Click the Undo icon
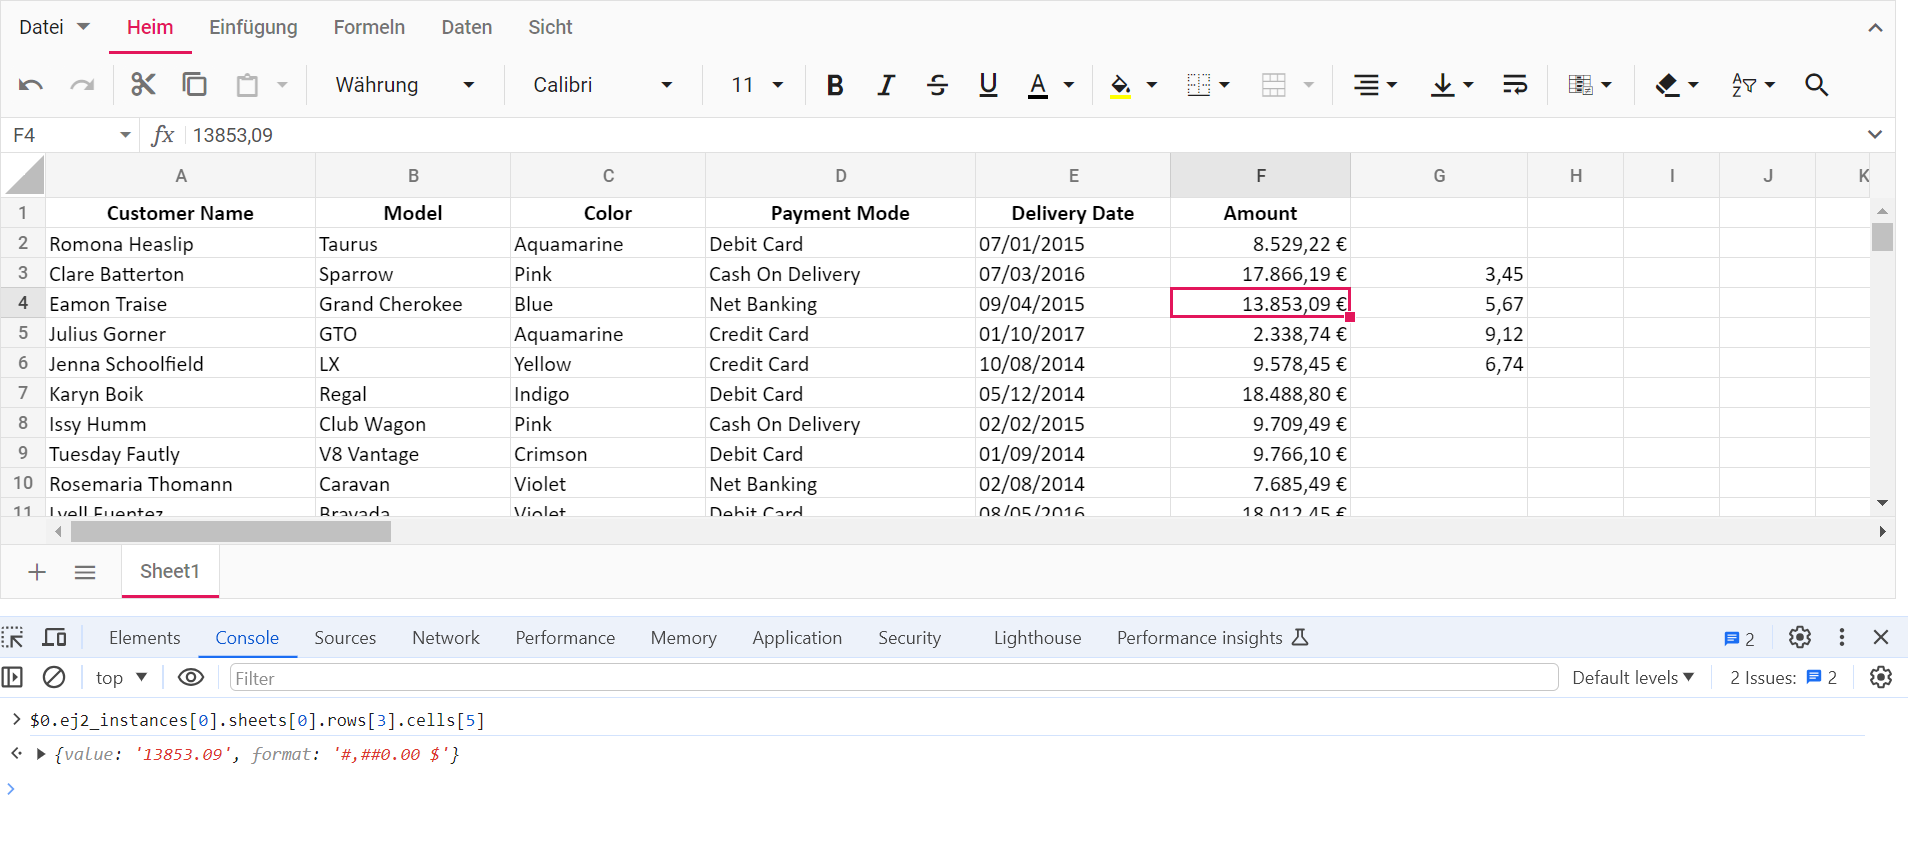Screen dimensions: 1908x850 (x=31, y=85)
